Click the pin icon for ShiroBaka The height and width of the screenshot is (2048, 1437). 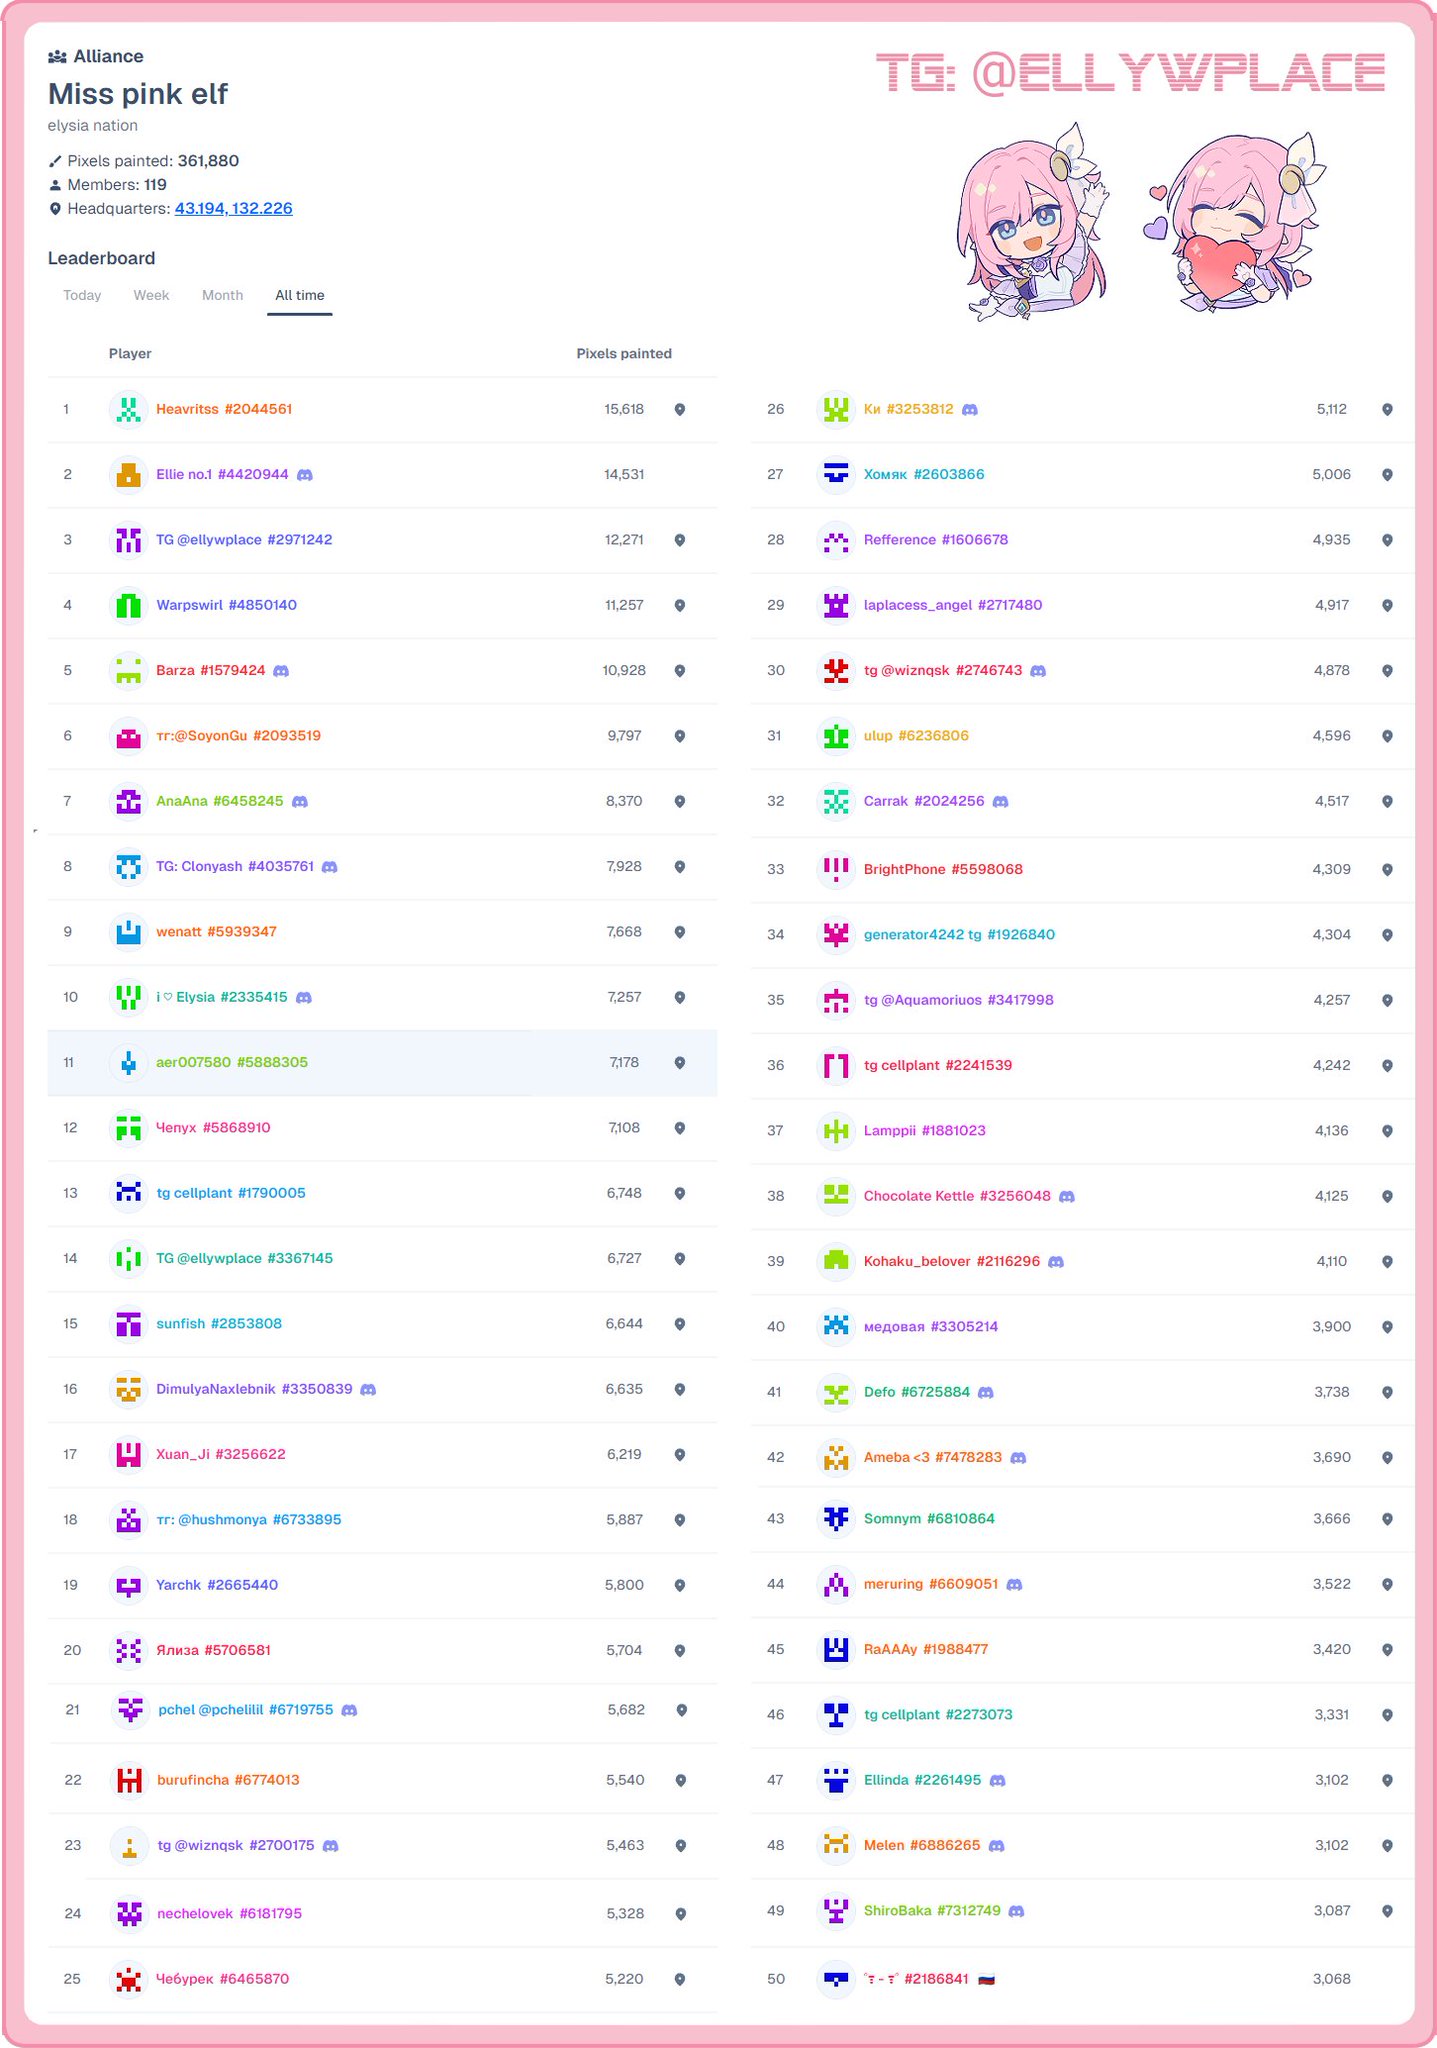pyautogui.click(x=1388, y=1911)
